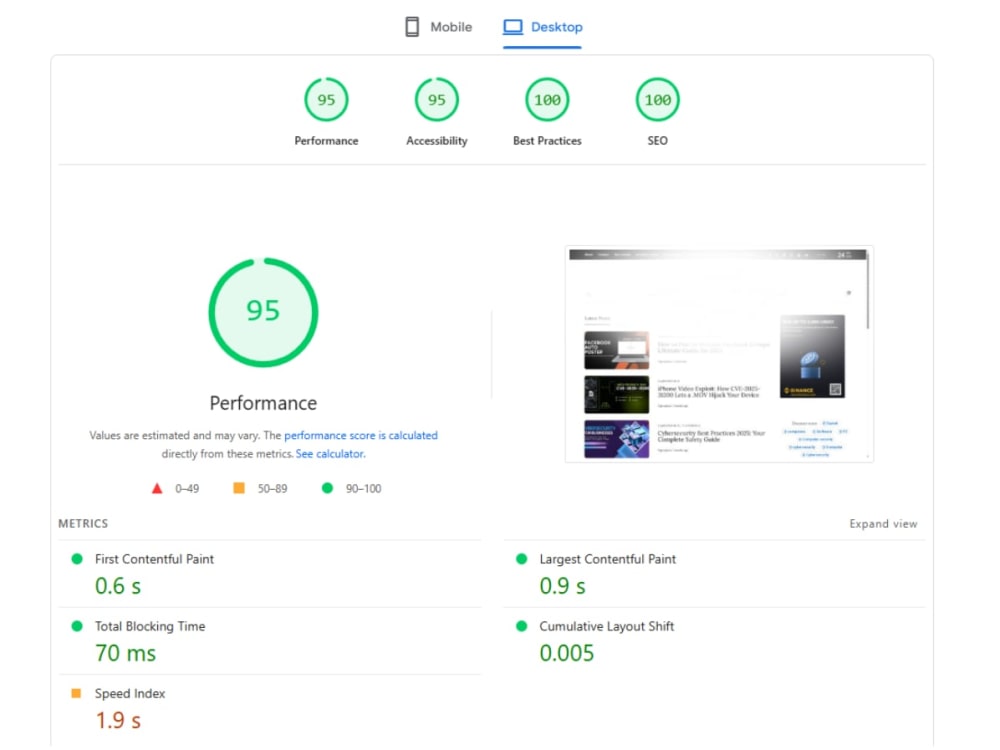The height and width of the screenshot is (750, 1000).
Task: Click the Largest Contentful Paint label
Action: (608, 559)
